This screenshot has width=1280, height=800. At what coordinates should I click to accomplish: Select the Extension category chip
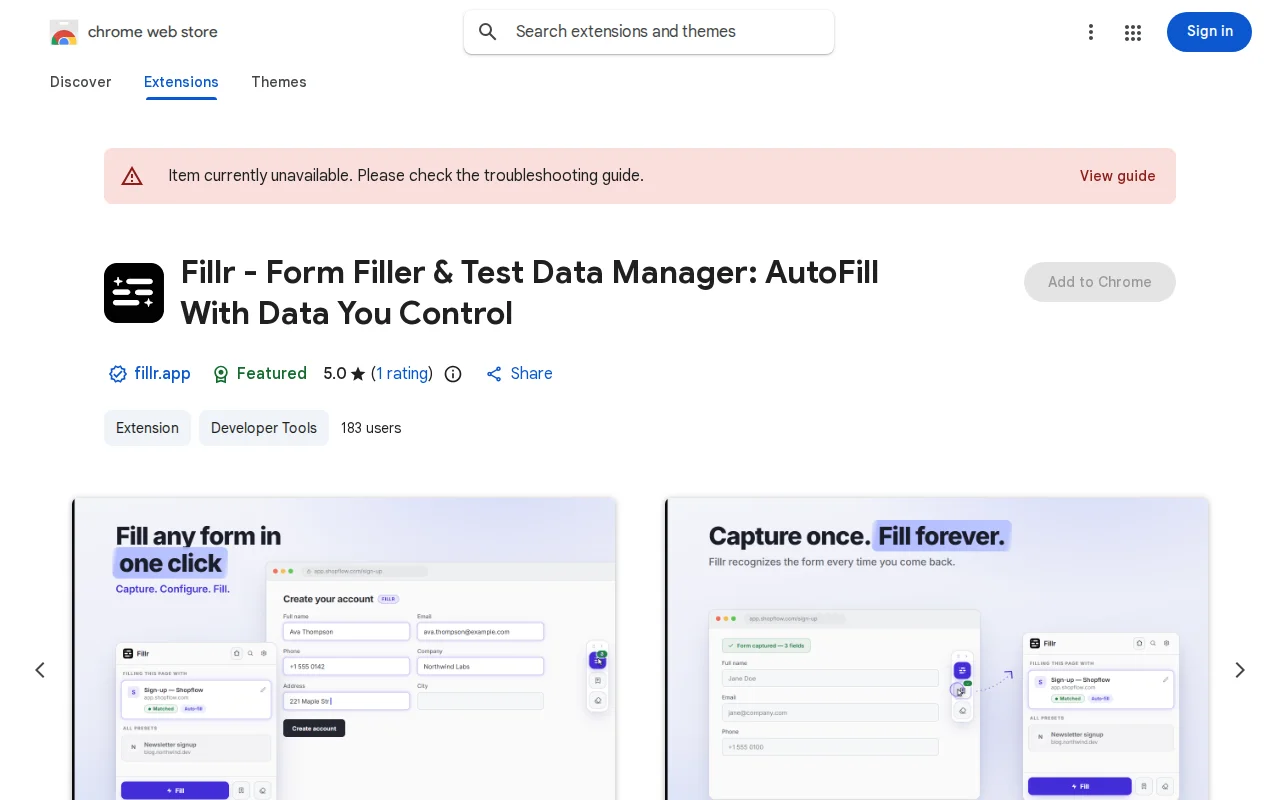click(x=147, y=428)
